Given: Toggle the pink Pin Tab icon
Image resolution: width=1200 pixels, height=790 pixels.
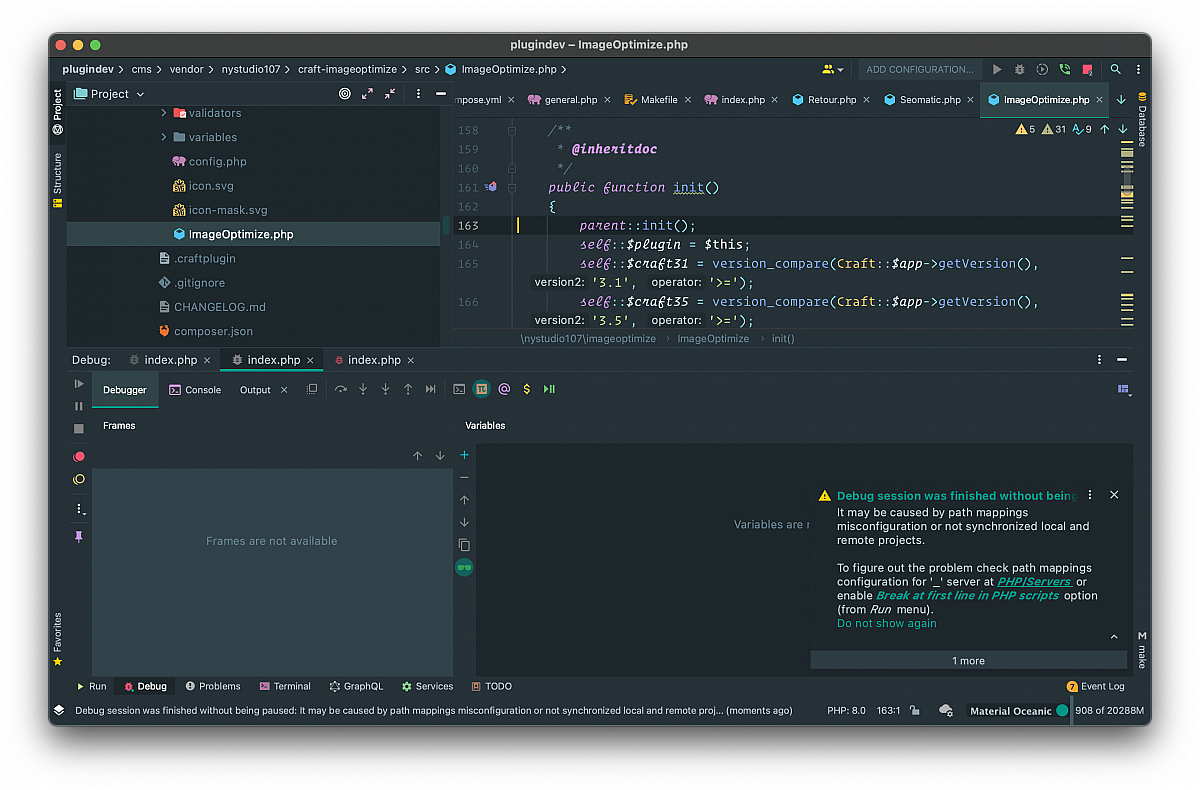Looking at the screenshot, I should coord(79,537).
